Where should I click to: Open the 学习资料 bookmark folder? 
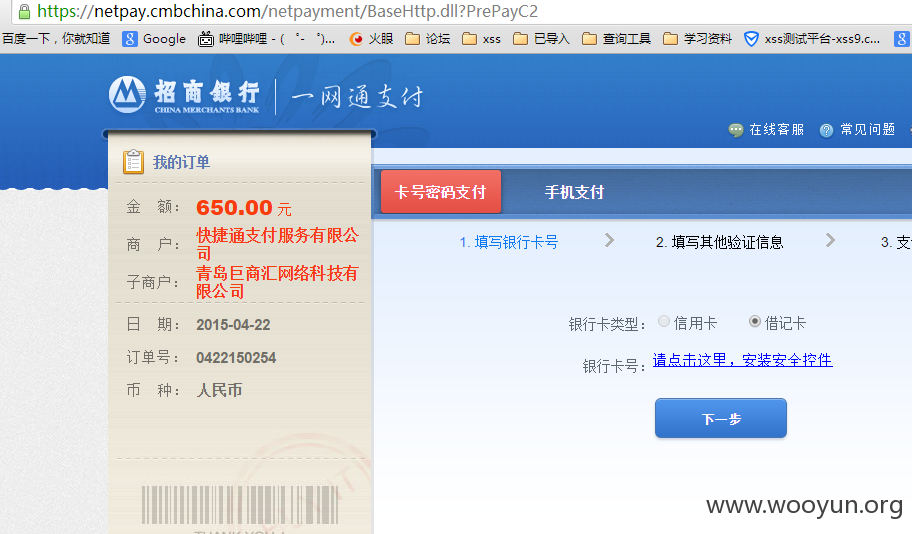click(x=697, y=39)
